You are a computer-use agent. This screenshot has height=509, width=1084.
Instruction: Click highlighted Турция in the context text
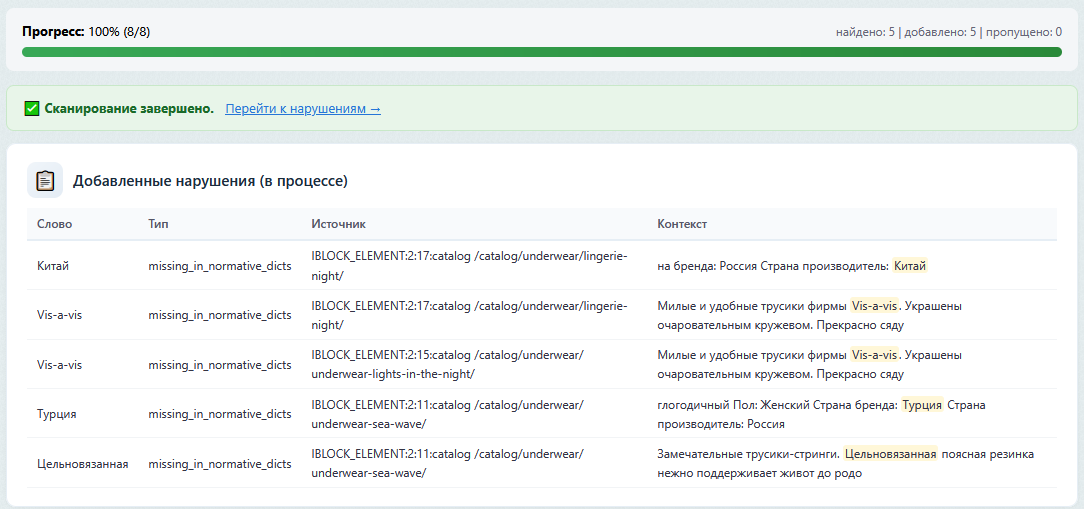(x=921, y=405)
